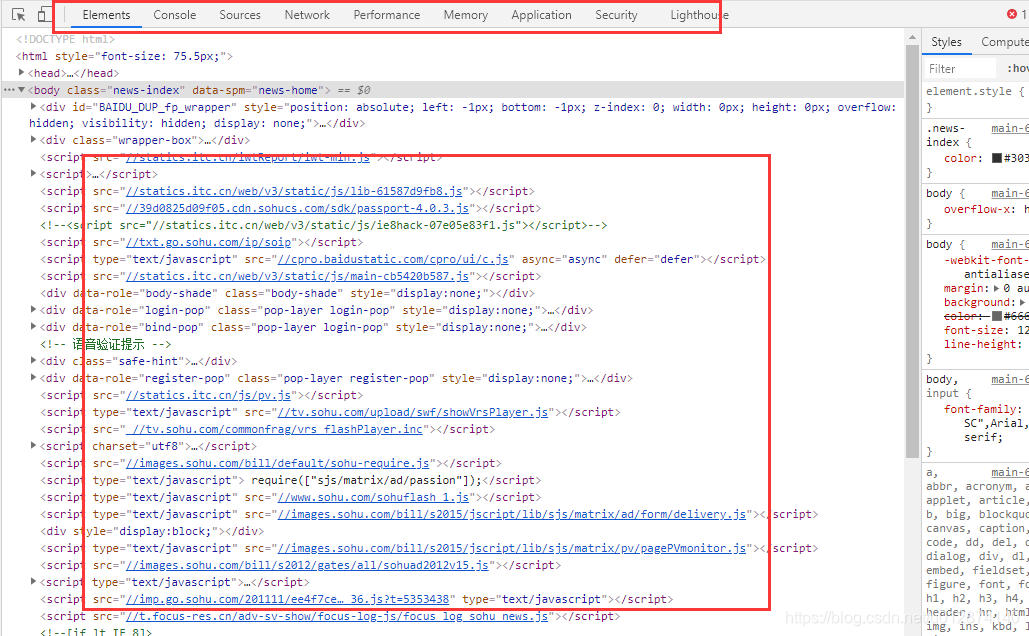This screenshot has width=1029, height=636.
Task: Open the sohuad2012v15.js link
Action: (x=307, y=565)
